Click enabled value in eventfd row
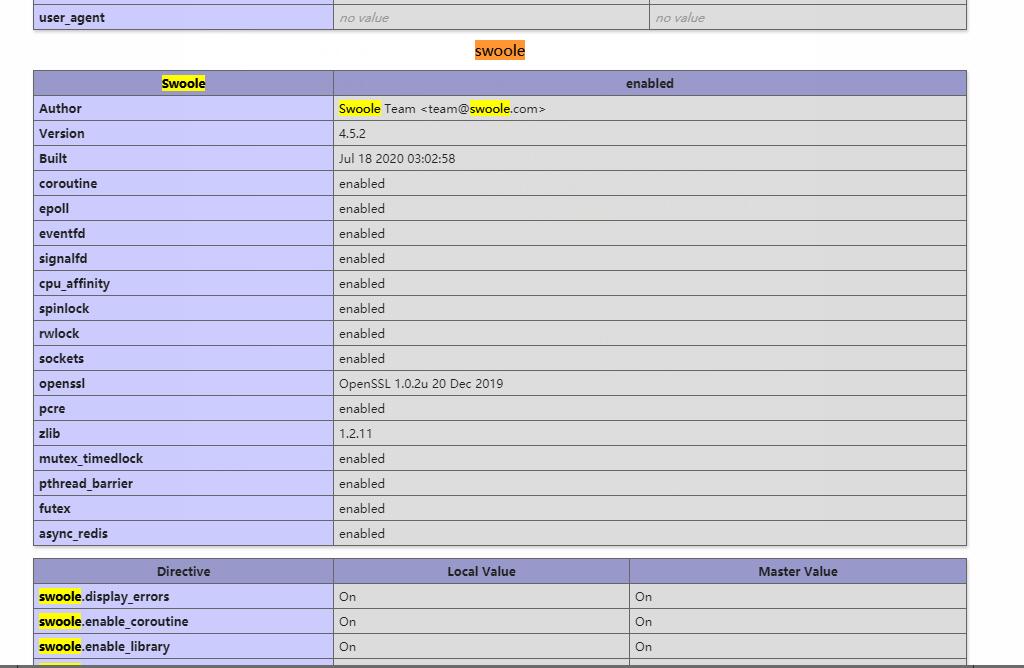The height and width of the screenshot is (668, 1024). (x=362, y=233)
